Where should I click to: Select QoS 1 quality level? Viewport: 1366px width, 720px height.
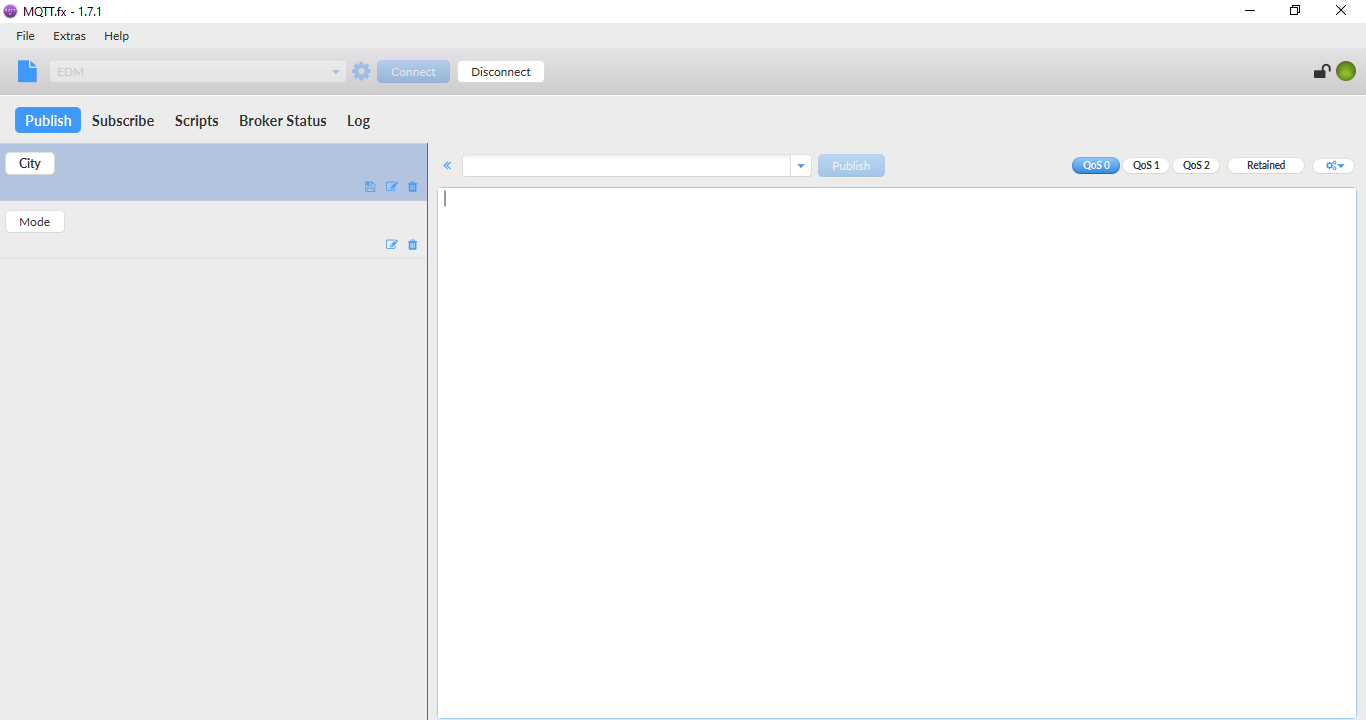[1145, 165]
